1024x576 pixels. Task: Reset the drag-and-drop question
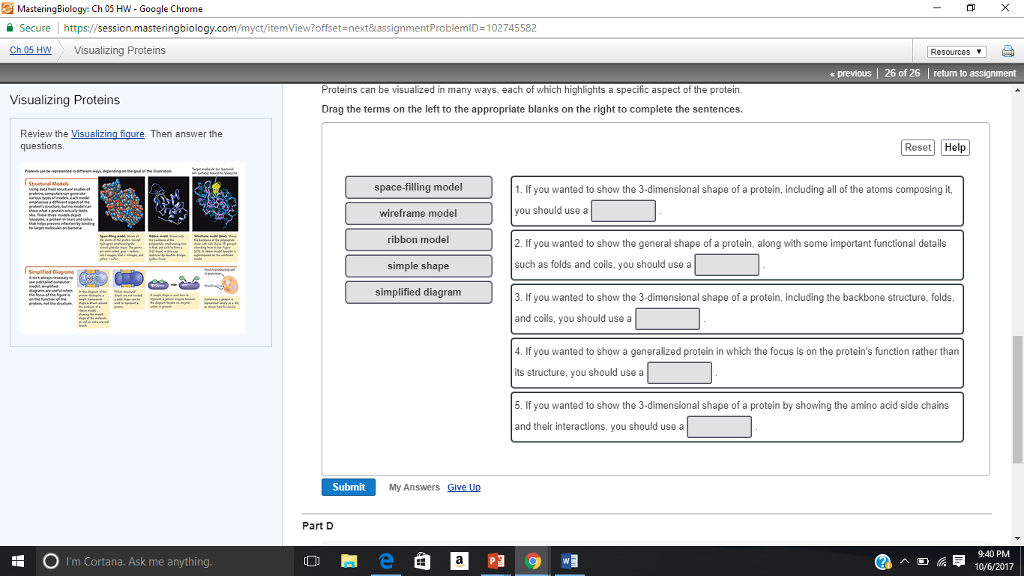[x=917, y=147]
